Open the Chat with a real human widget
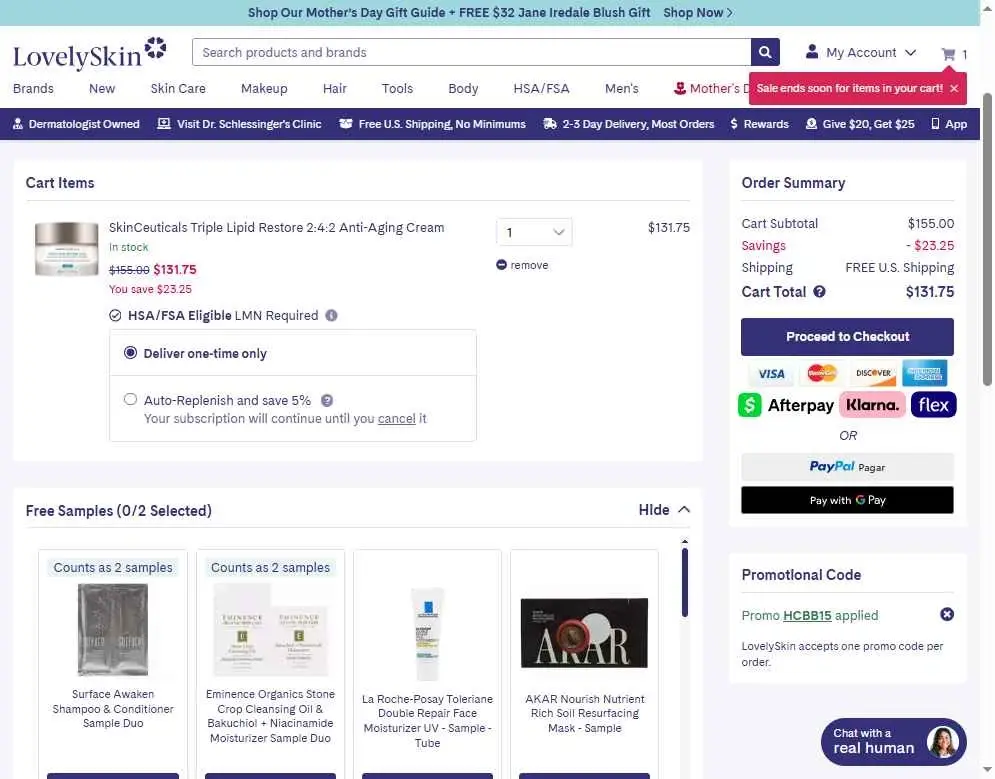Image resolution: width=995 pixels, height=779 pixels. point(893,741)
